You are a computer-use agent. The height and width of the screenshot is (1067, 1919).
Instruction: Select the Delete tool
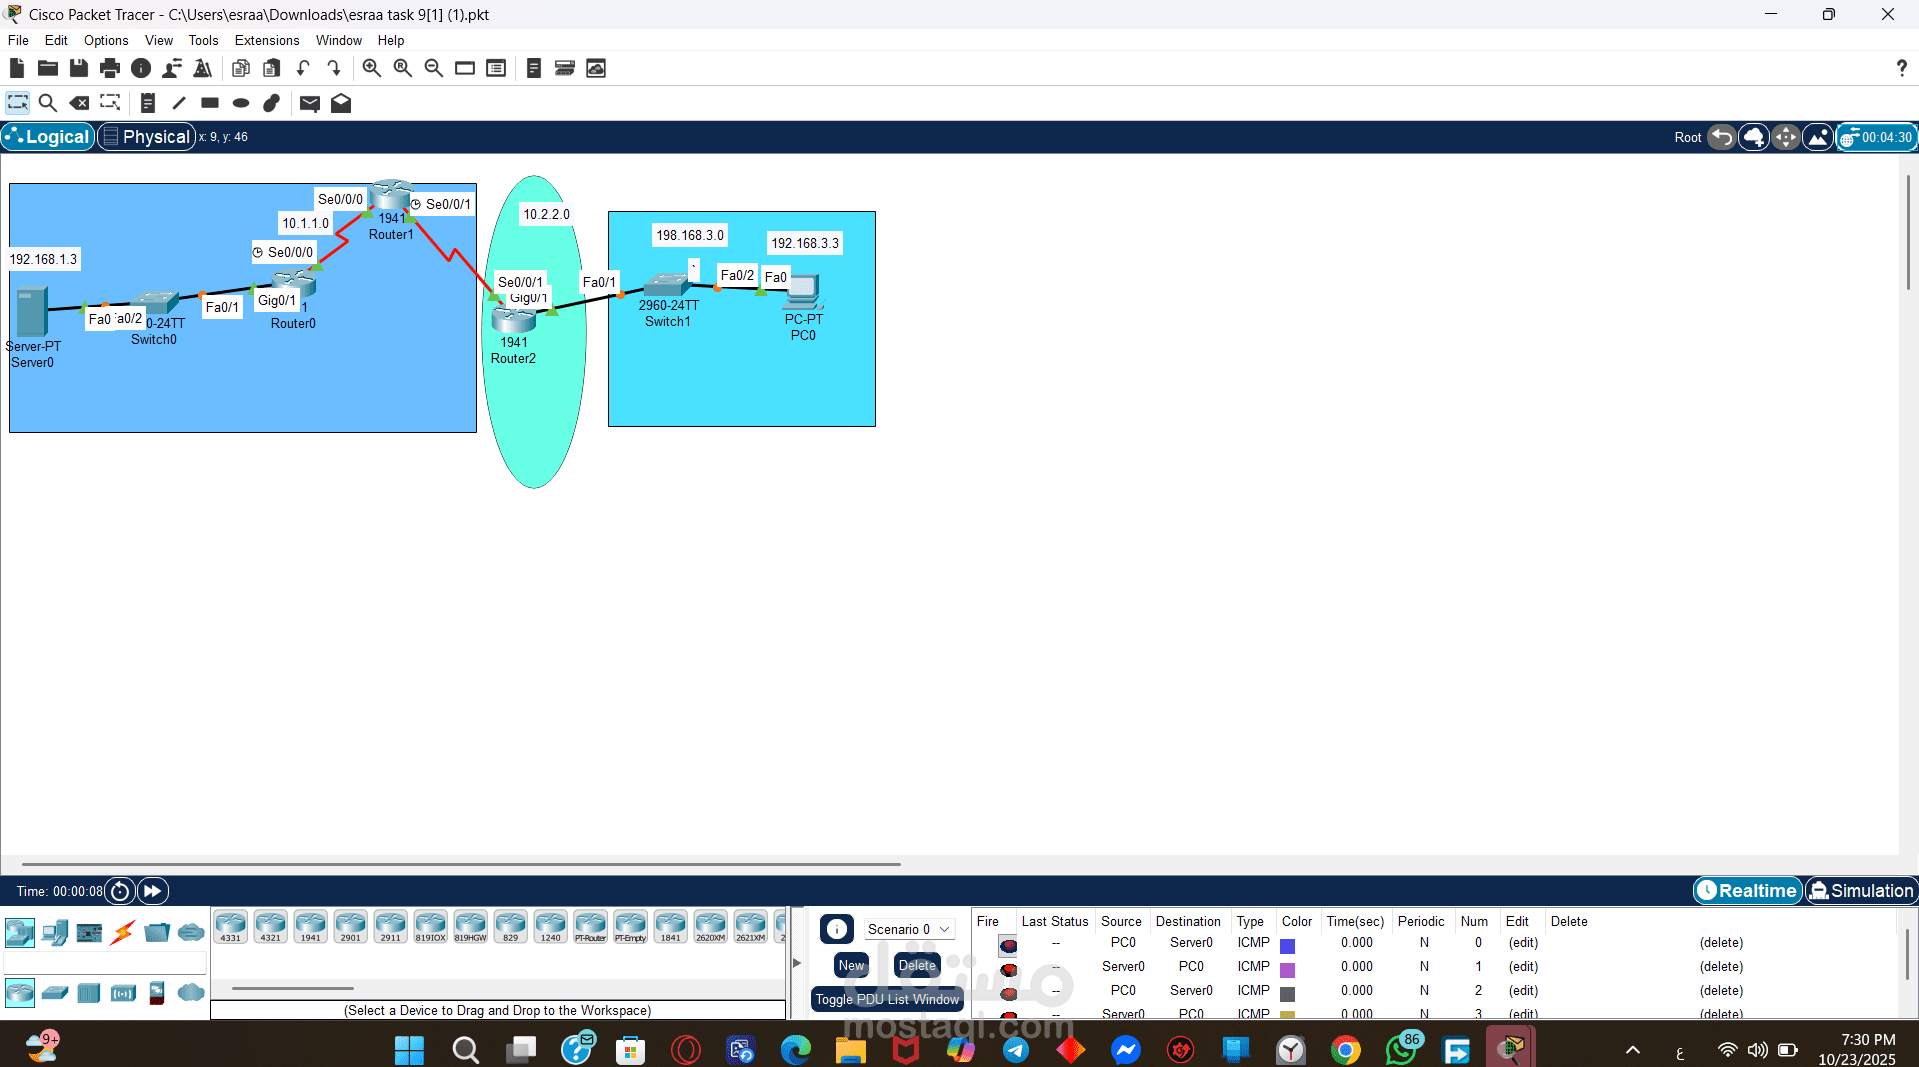[79, 103]
